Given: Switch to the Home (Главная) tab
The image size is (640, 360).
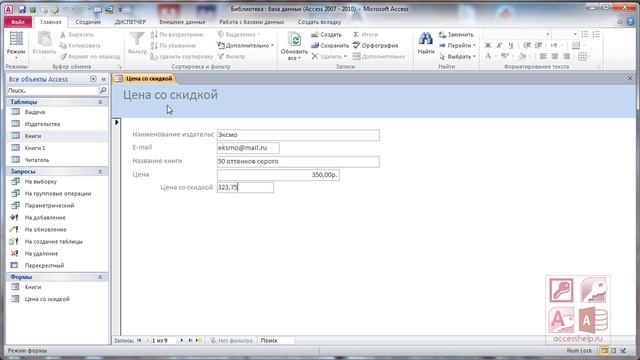Looking at the screenshot, I should (x=51, y=22).
